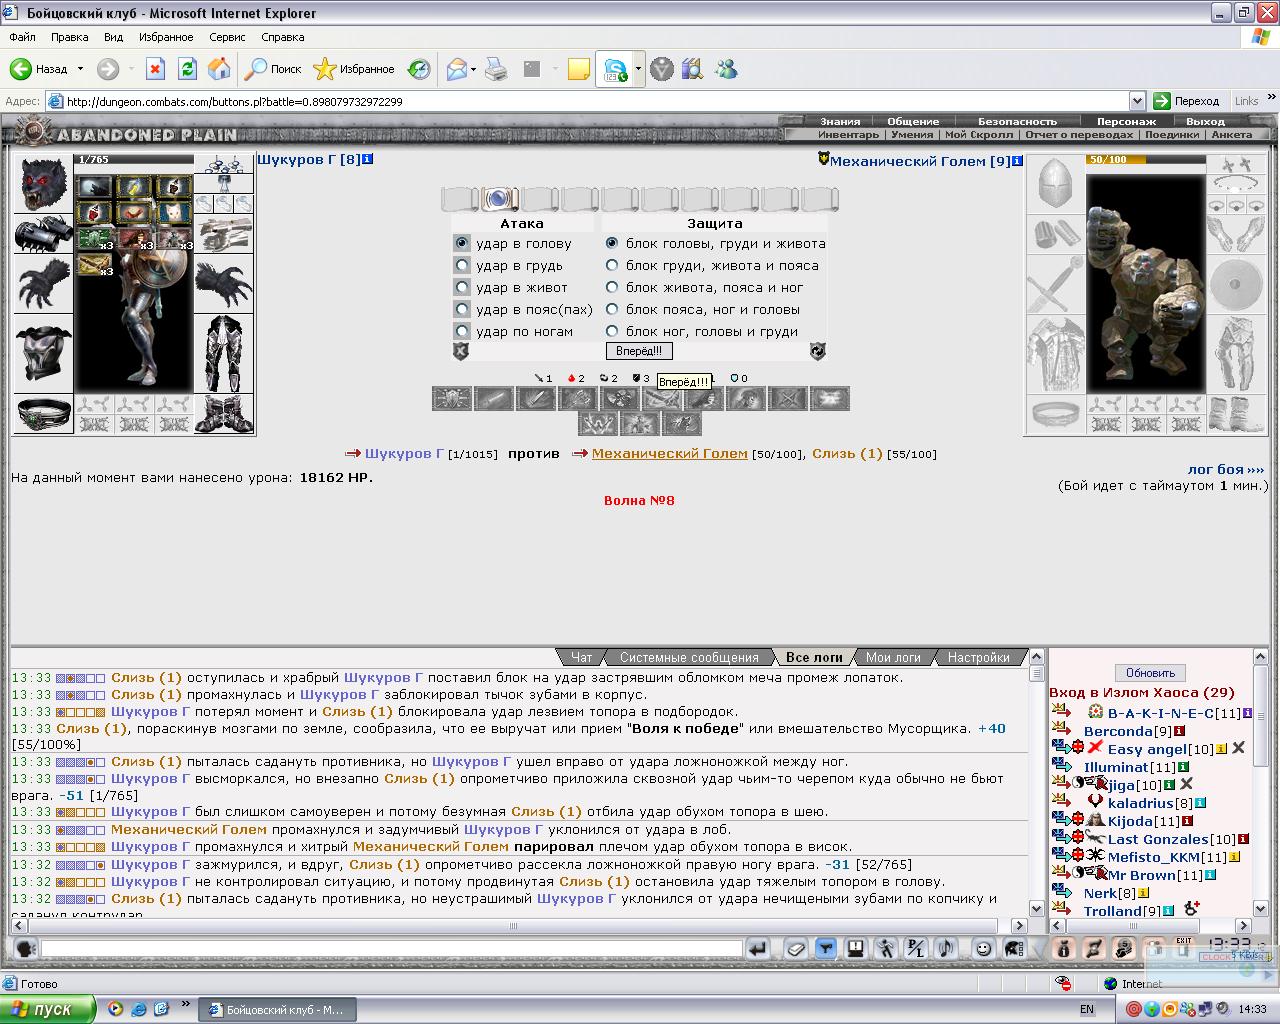The height and width of the screenshot is (1024, 1280).
Task: Click the chat log horizontal scrollbar
Action: click(519, 925)
